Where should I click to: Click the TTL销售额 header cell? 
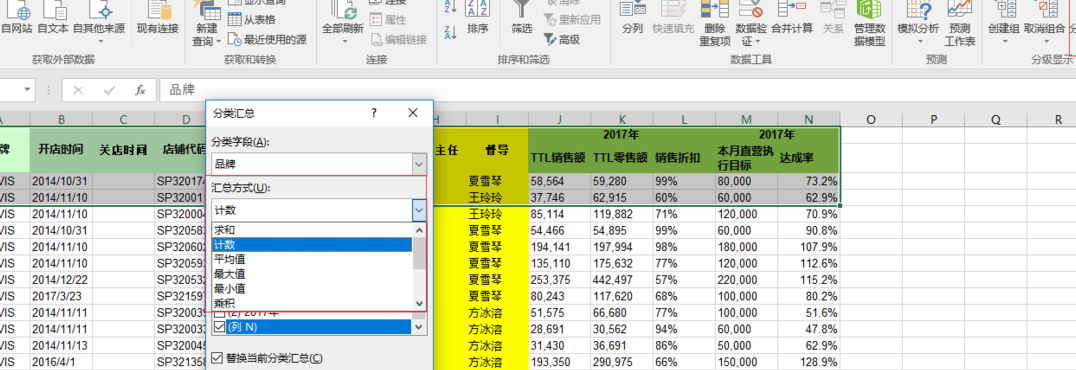tap(558, 157)
